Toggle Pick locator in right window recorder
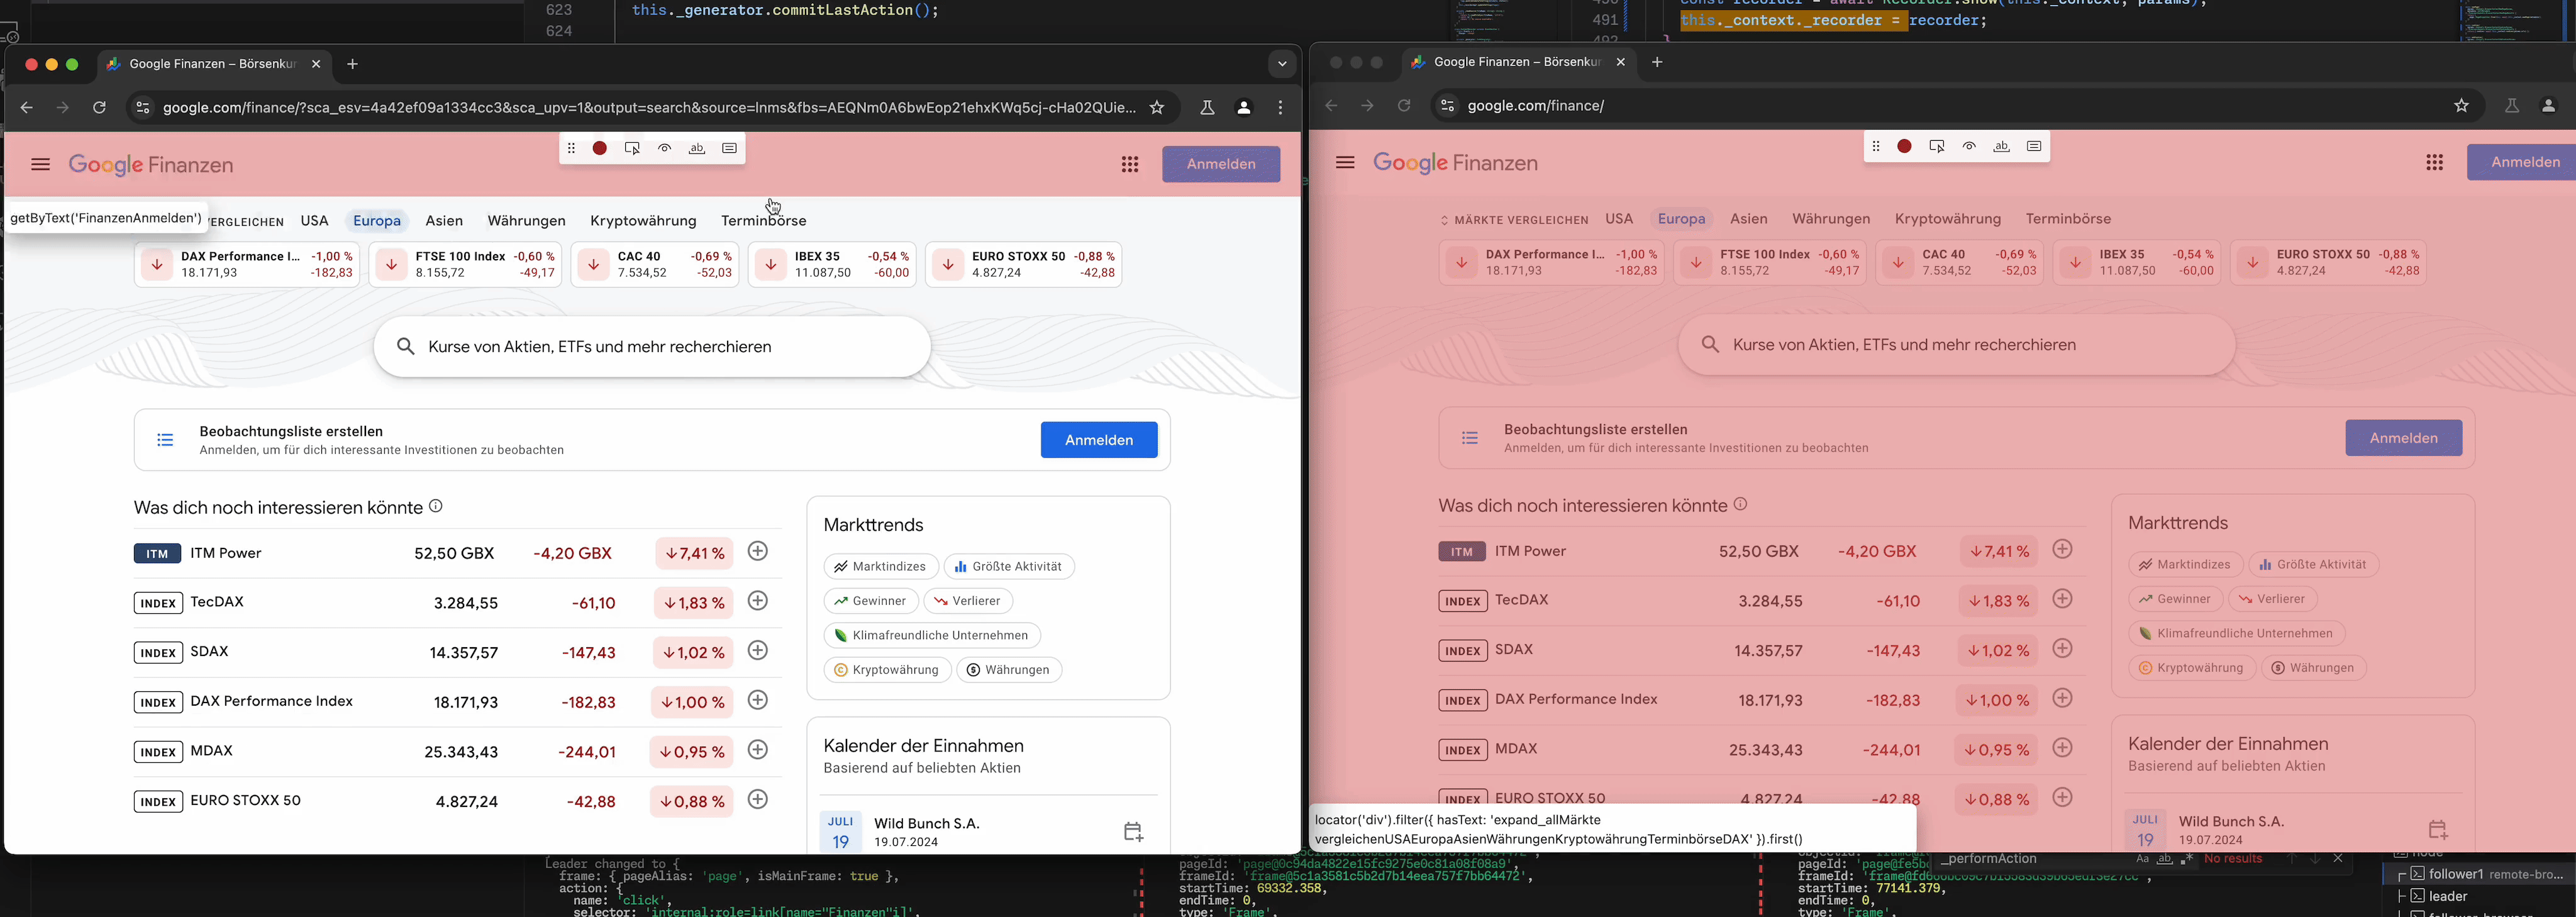This screenshot has width=2576, height=917. tap(1937, 146)
